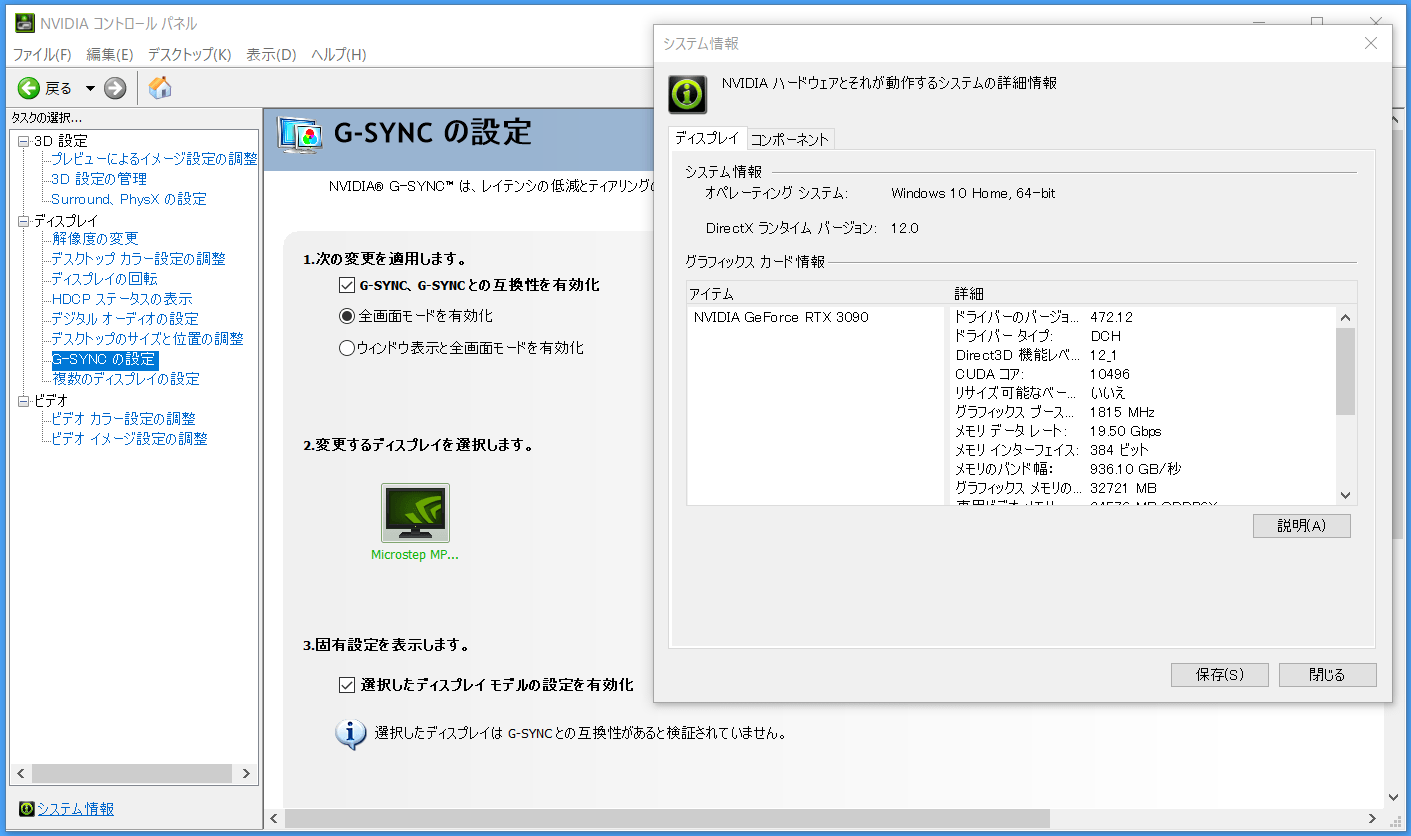Open デジタル オーディオの設定

(125, 319)
